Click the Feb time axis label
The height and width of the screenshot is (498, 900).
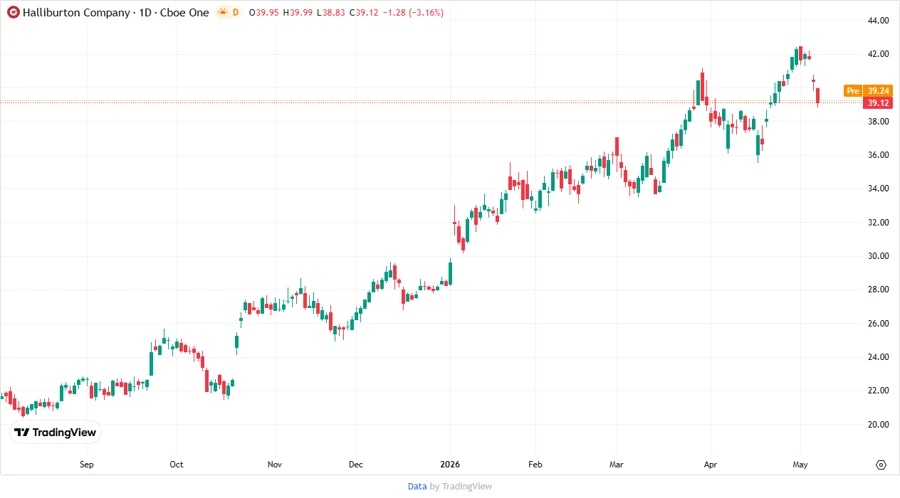click(535, 464)
